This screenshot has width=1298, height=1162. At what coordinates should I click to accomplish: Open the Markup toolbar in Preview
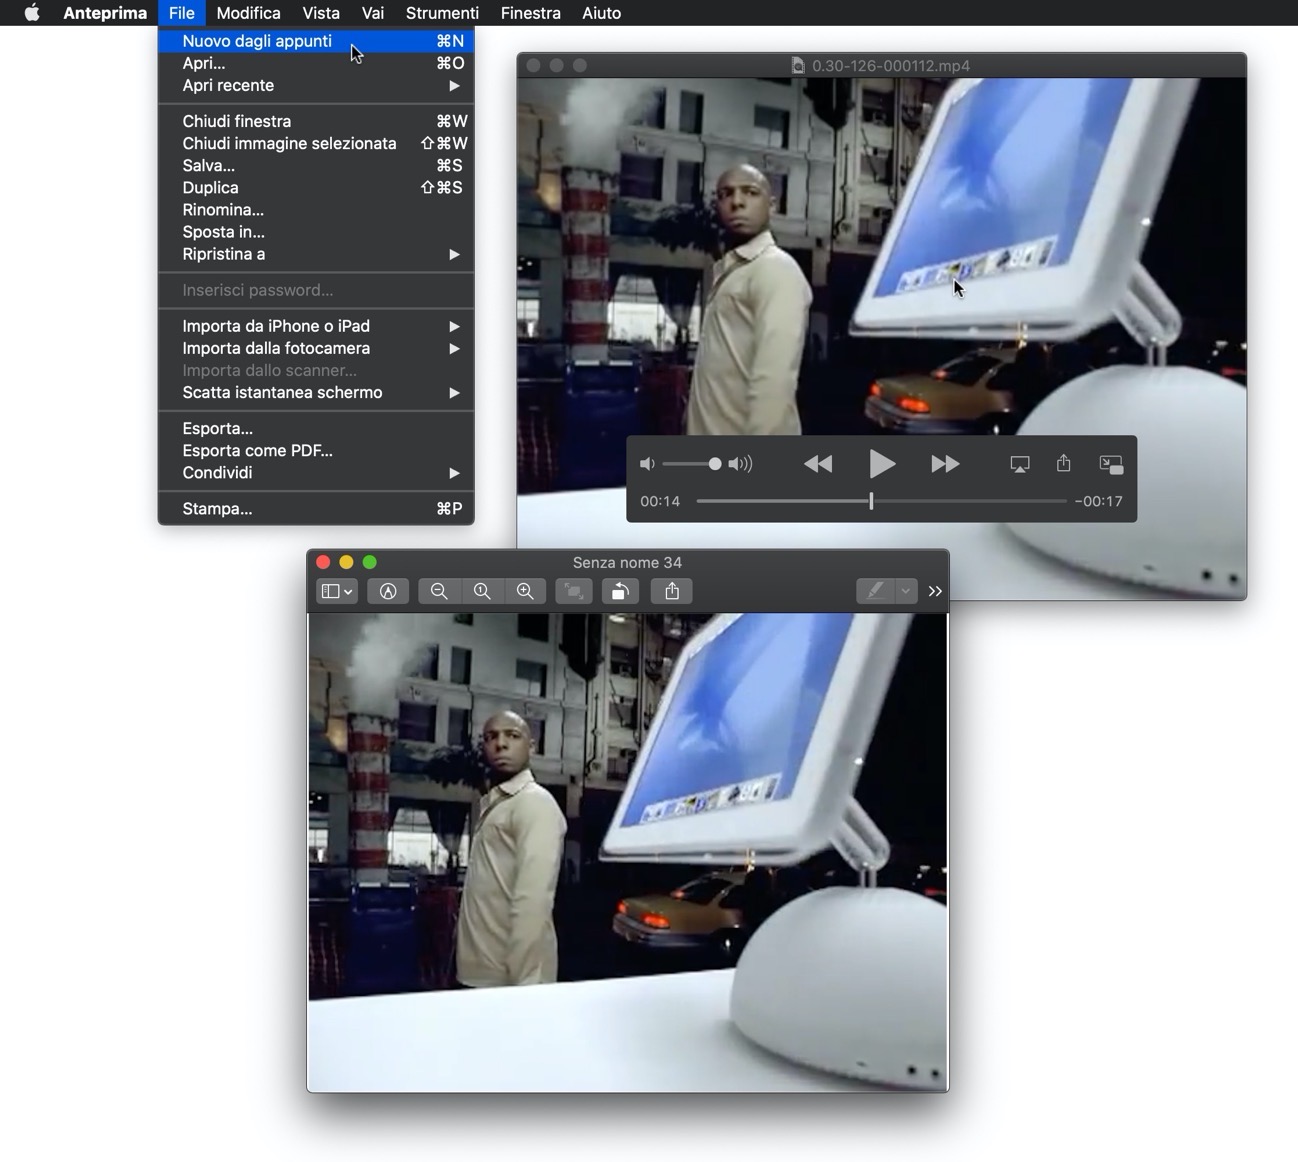(388, 592)
